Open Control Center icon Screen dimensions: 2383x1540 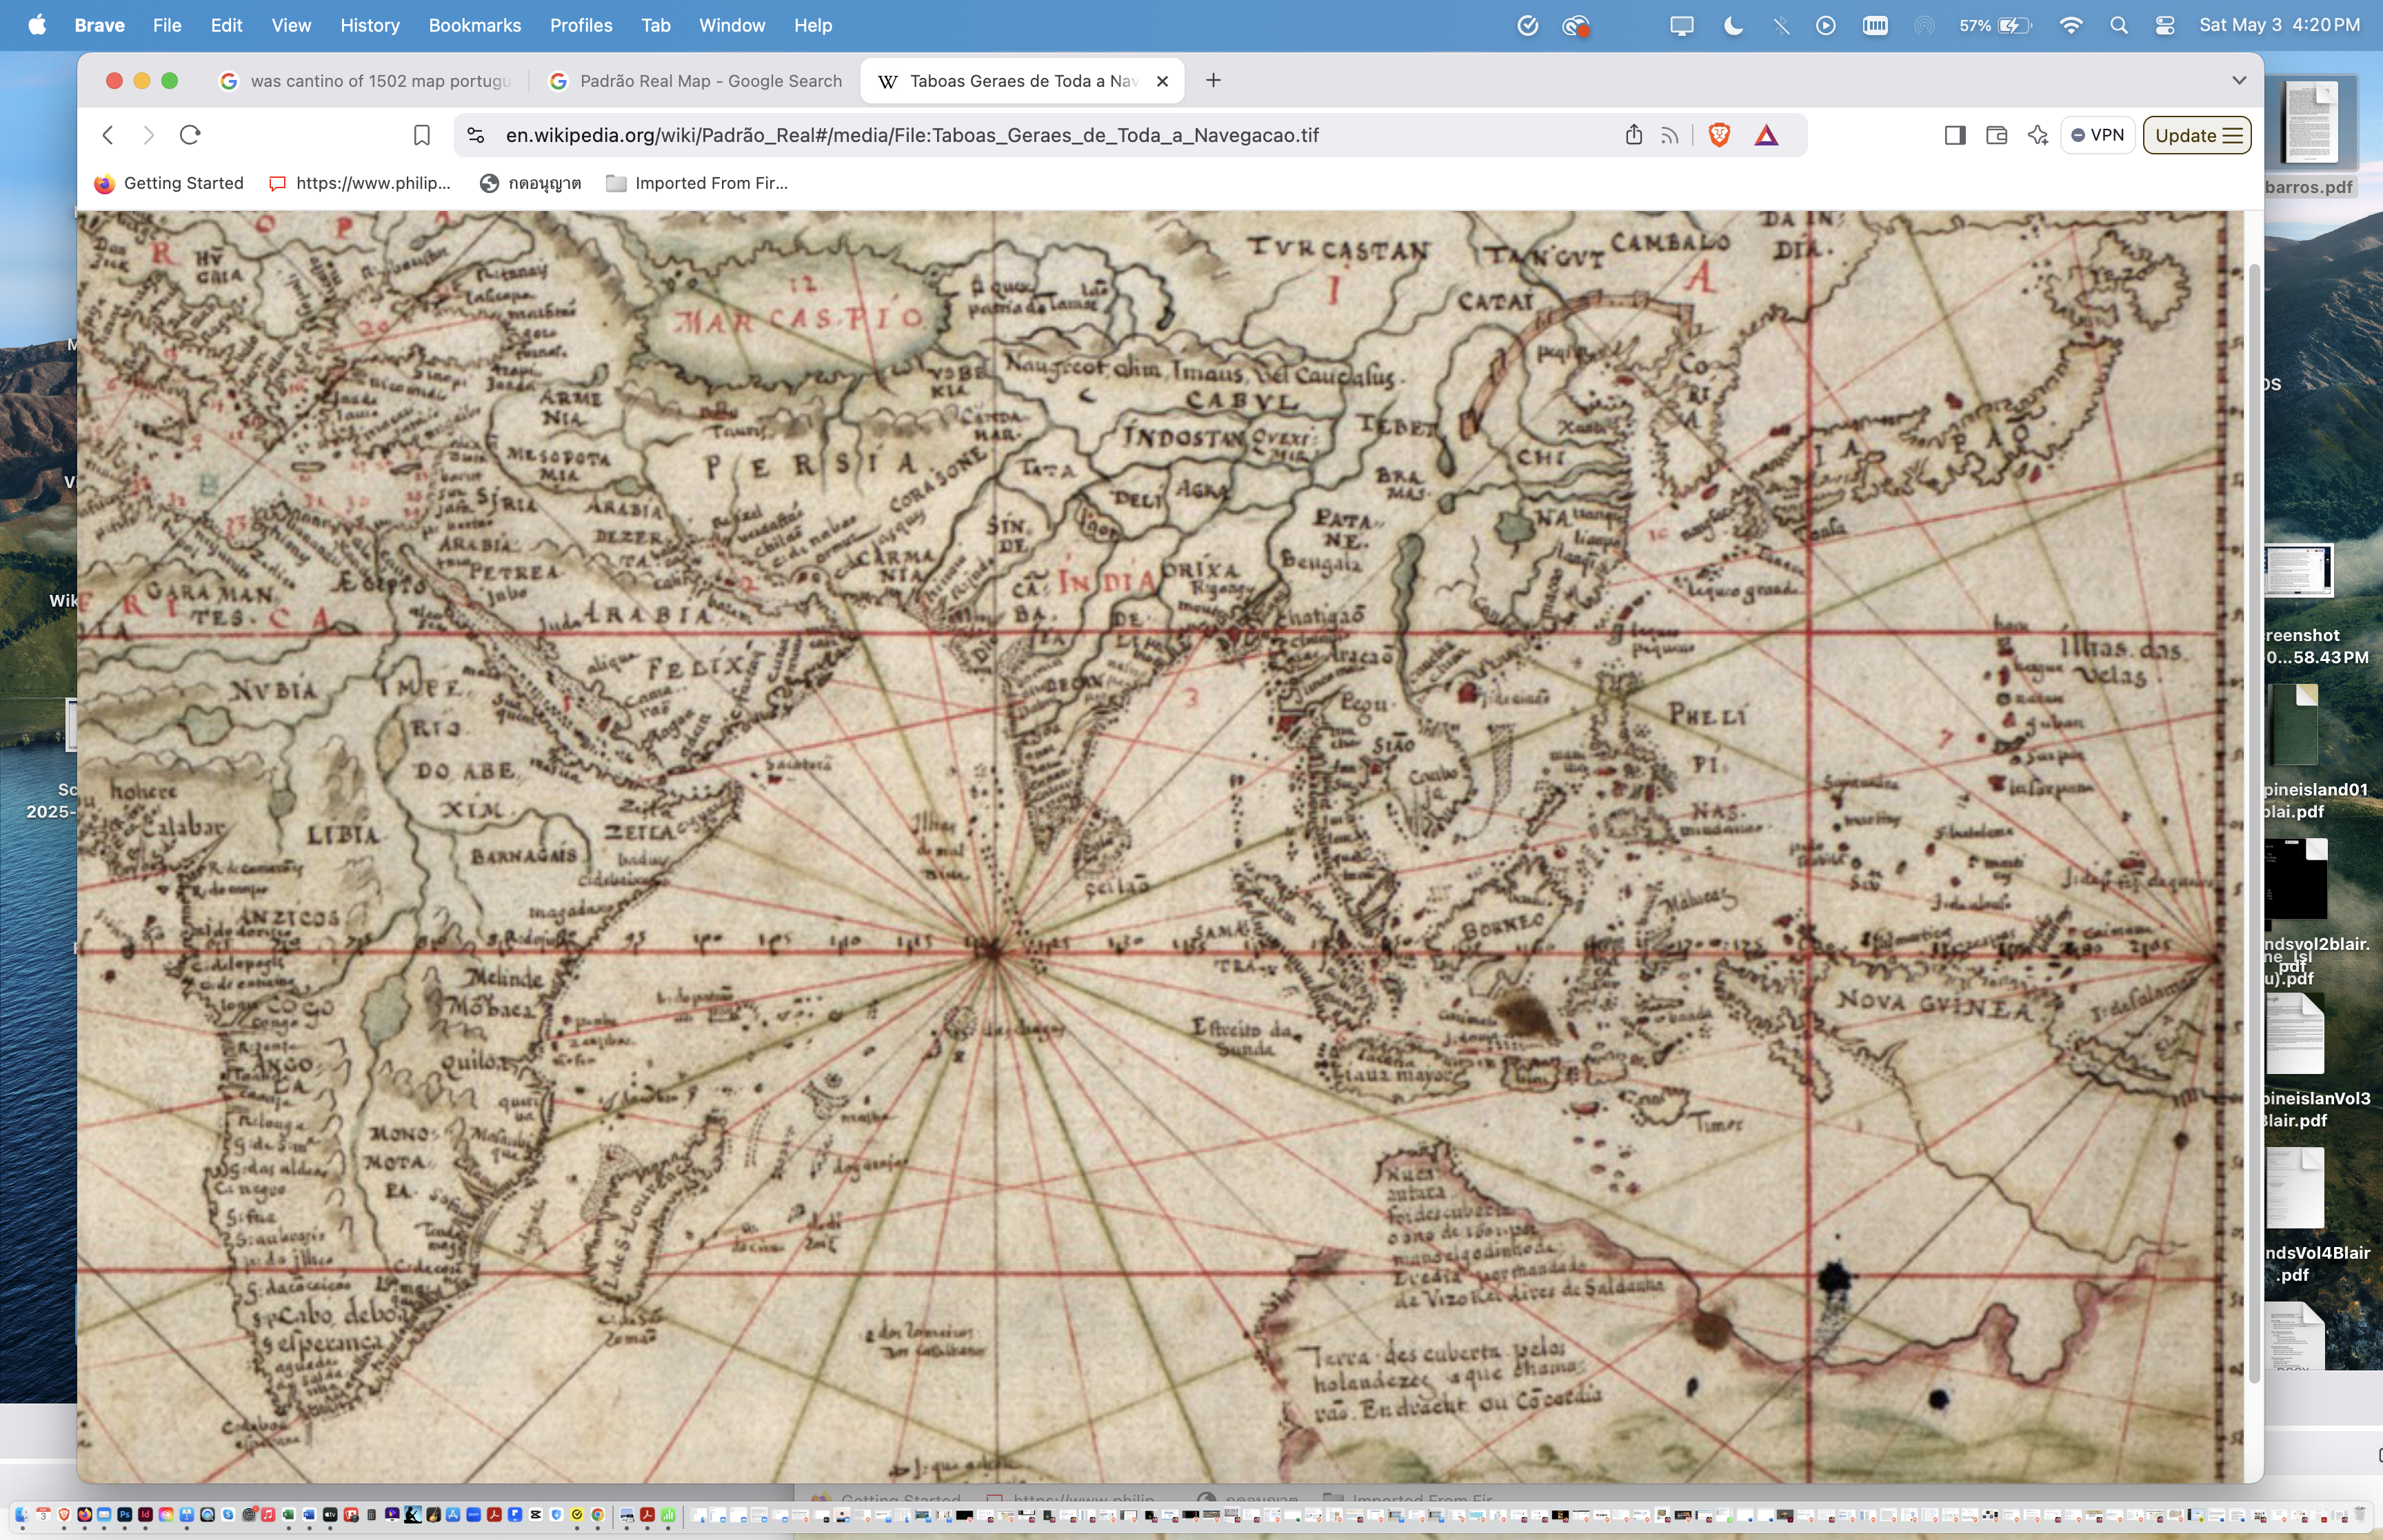(2164, 25)
